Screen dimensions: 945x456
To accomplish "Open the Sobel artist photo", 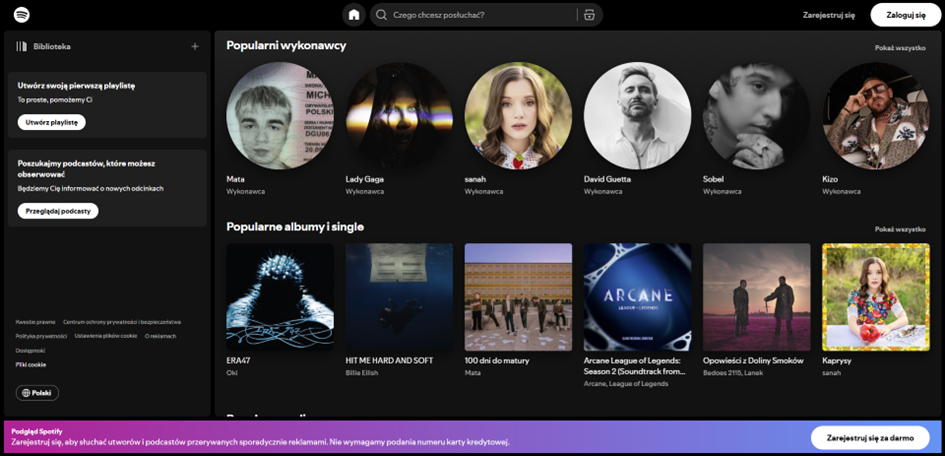I will [x=756, y=116].
